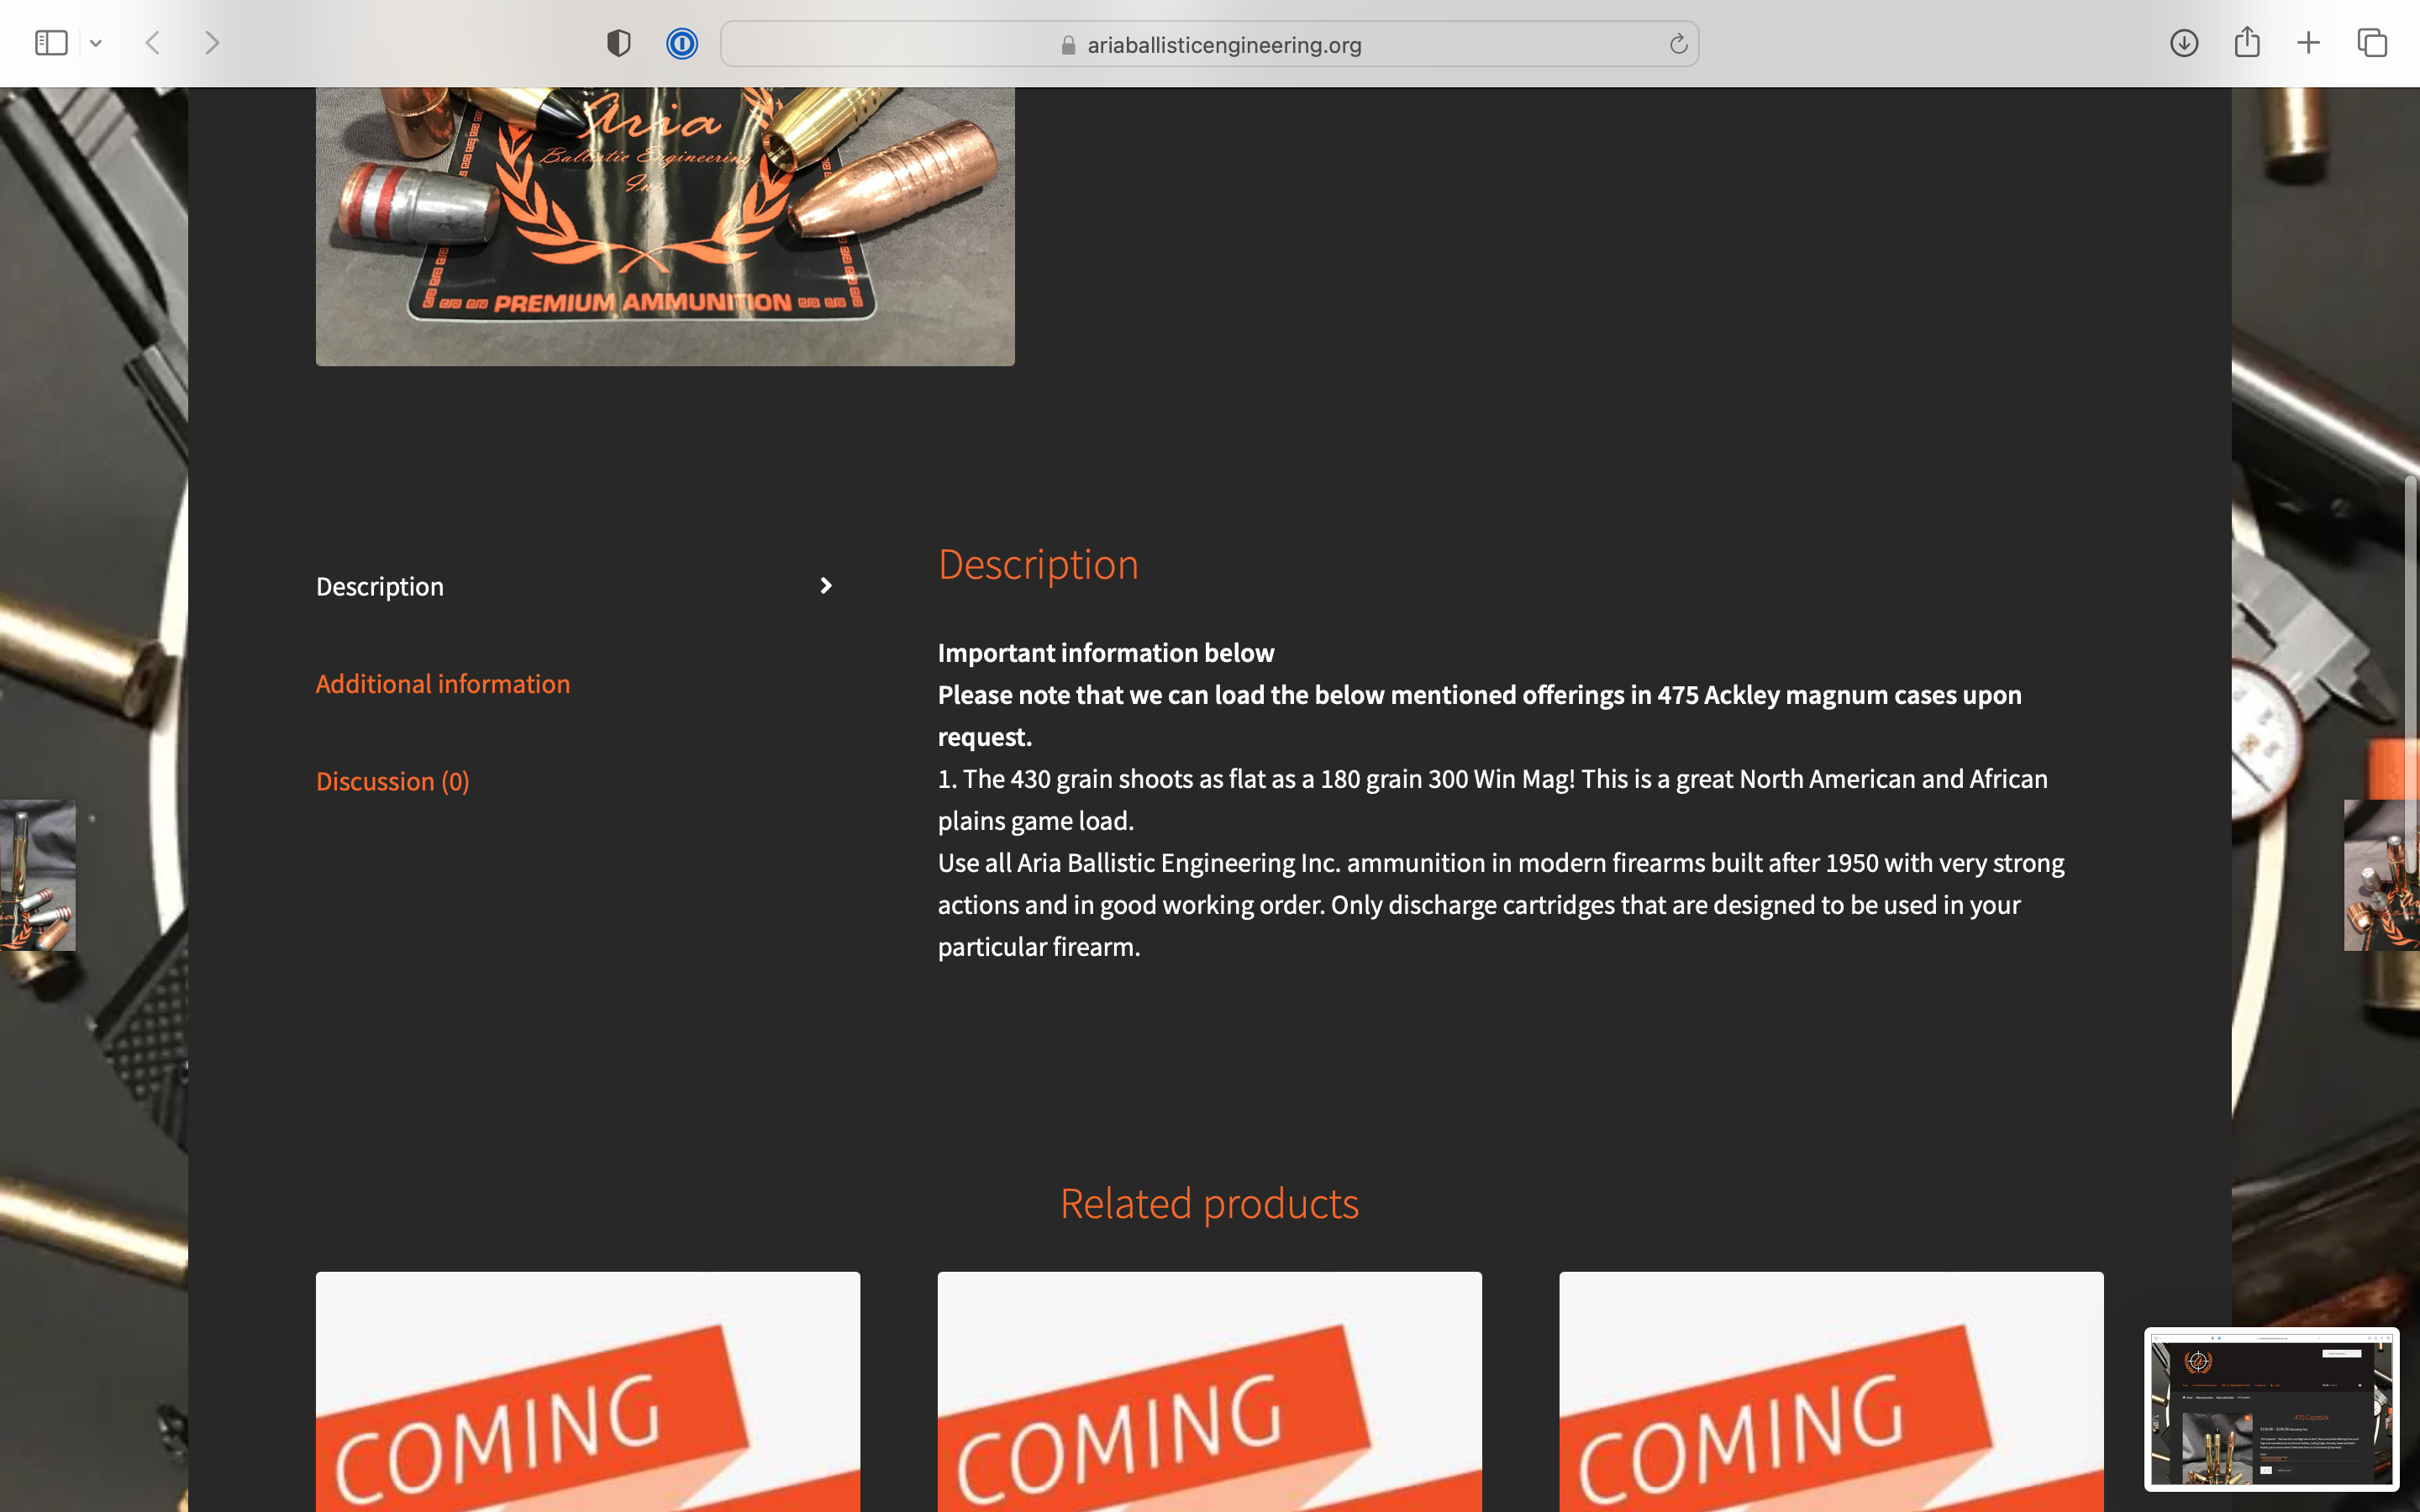Open the middle Coming Soon related product

1210,1392
